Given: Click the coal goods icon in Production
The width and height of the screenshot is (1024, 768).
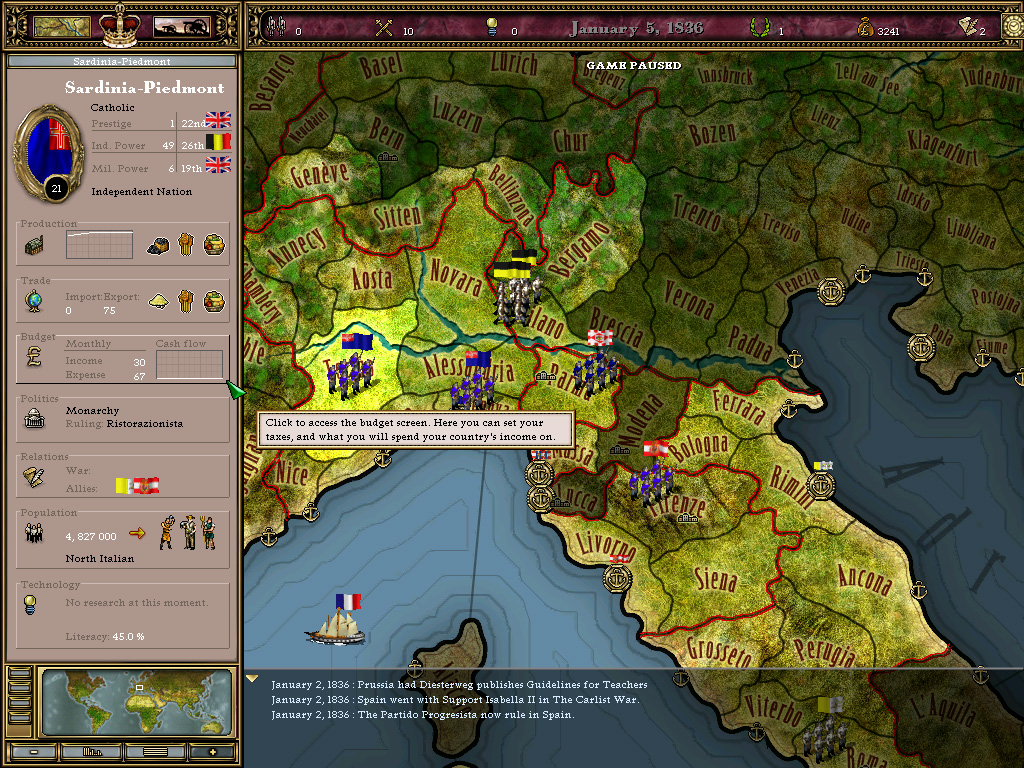Looking at the screenshot, I should tap(158, 245).
